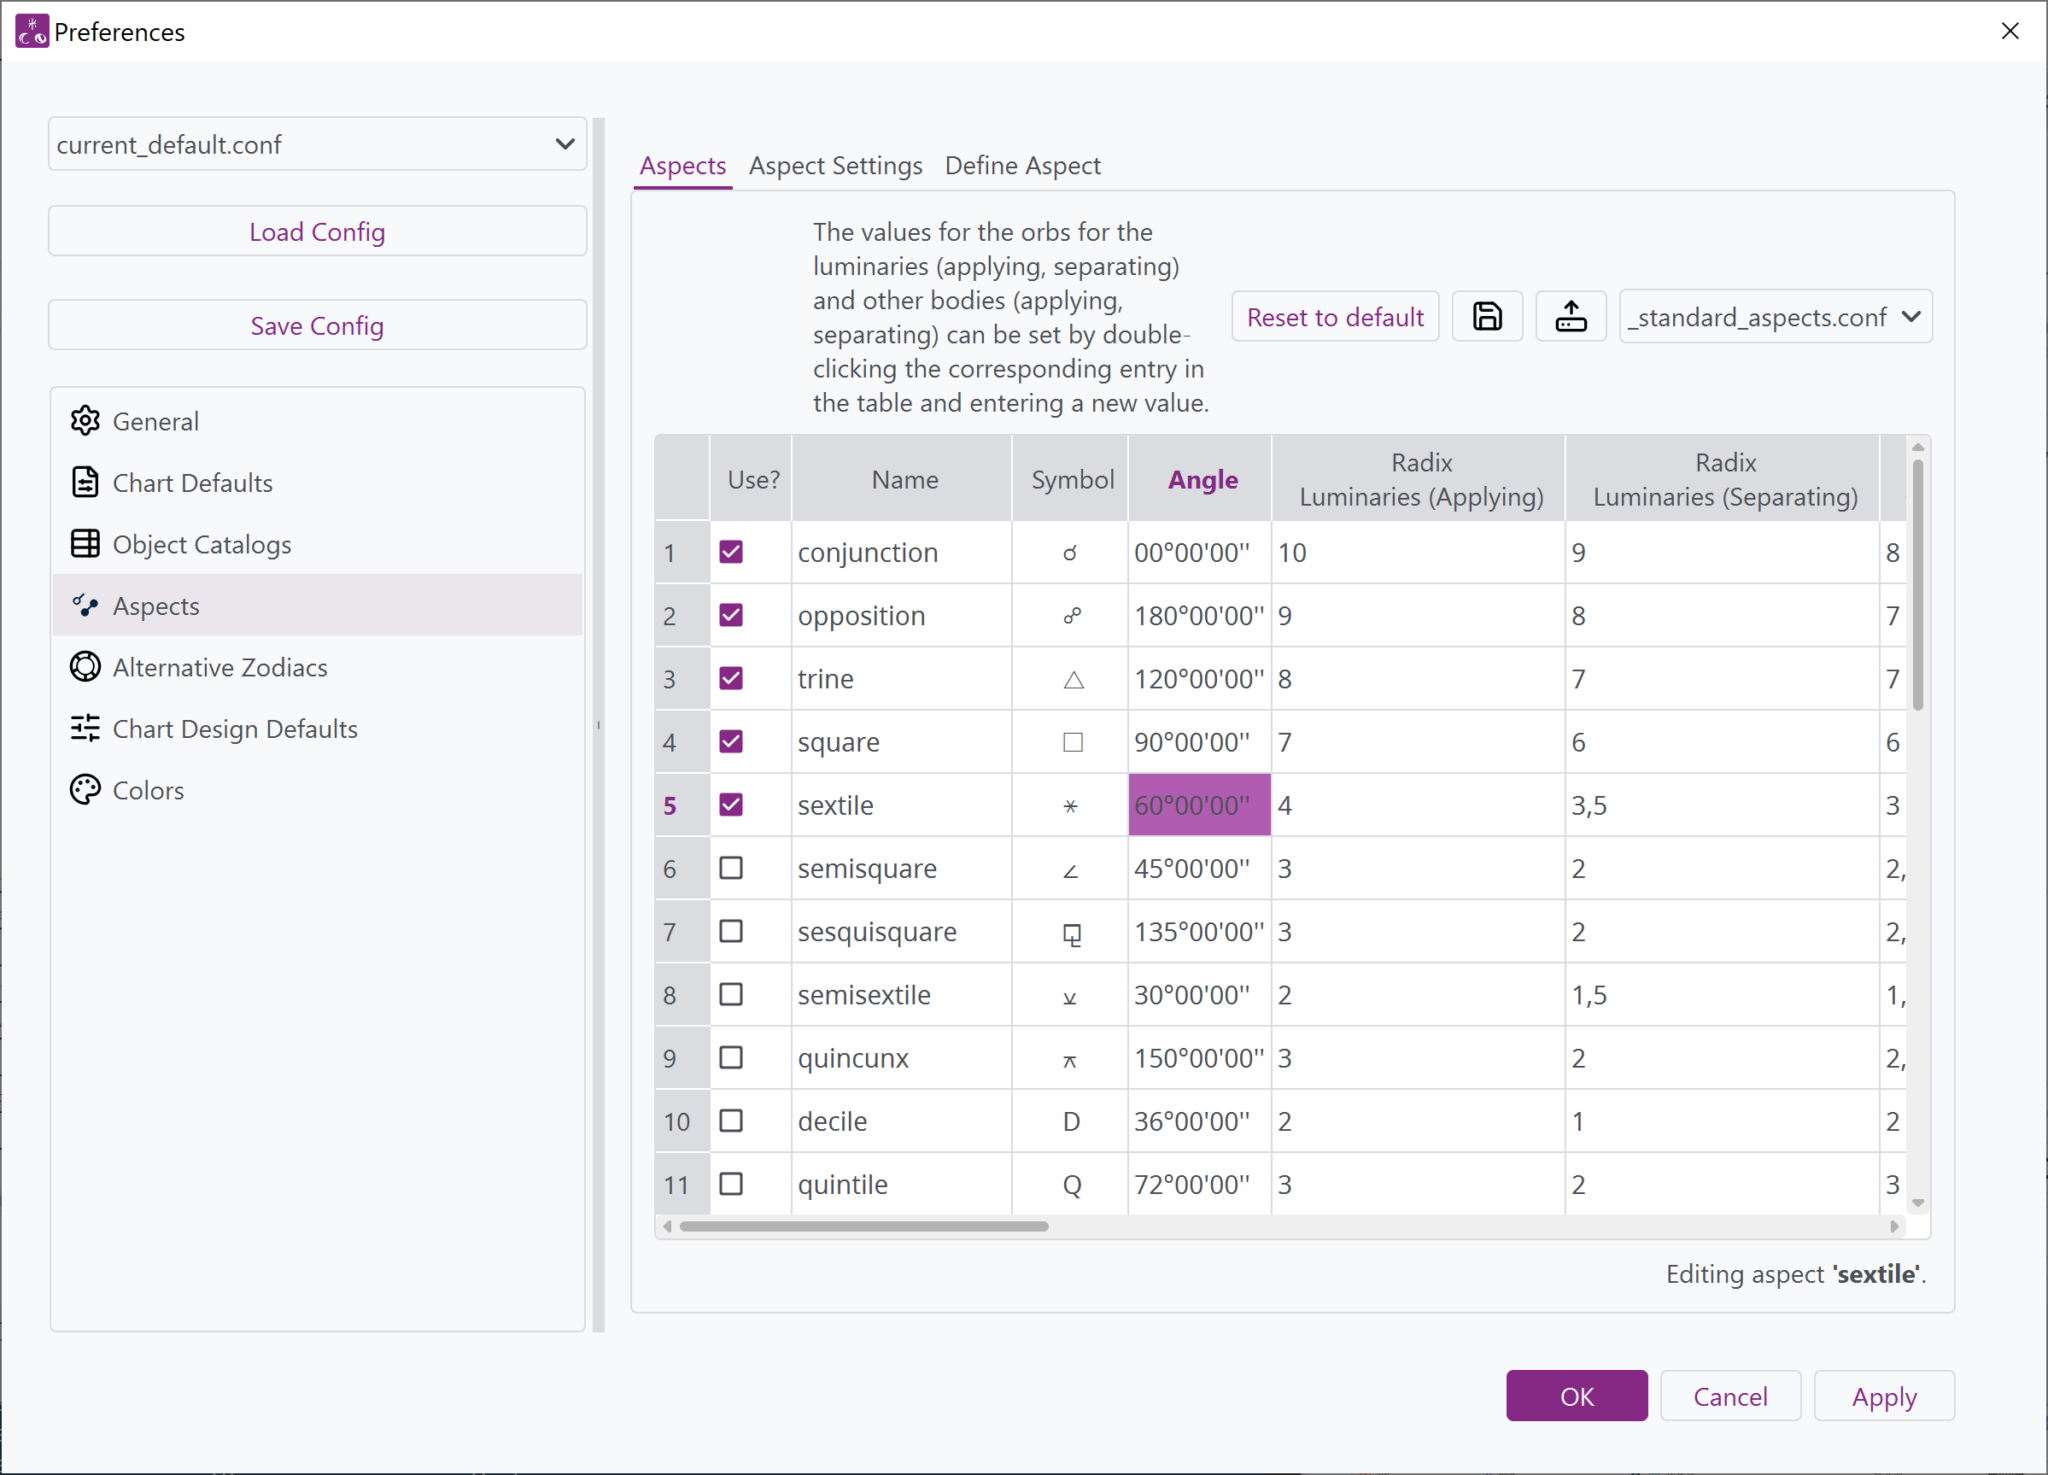The width and height of the screenshot is (2048, 1475).
Task: Click the table's horizontal scrollbar thumb
Action: pyautogui.click(x=864, y=1226)
